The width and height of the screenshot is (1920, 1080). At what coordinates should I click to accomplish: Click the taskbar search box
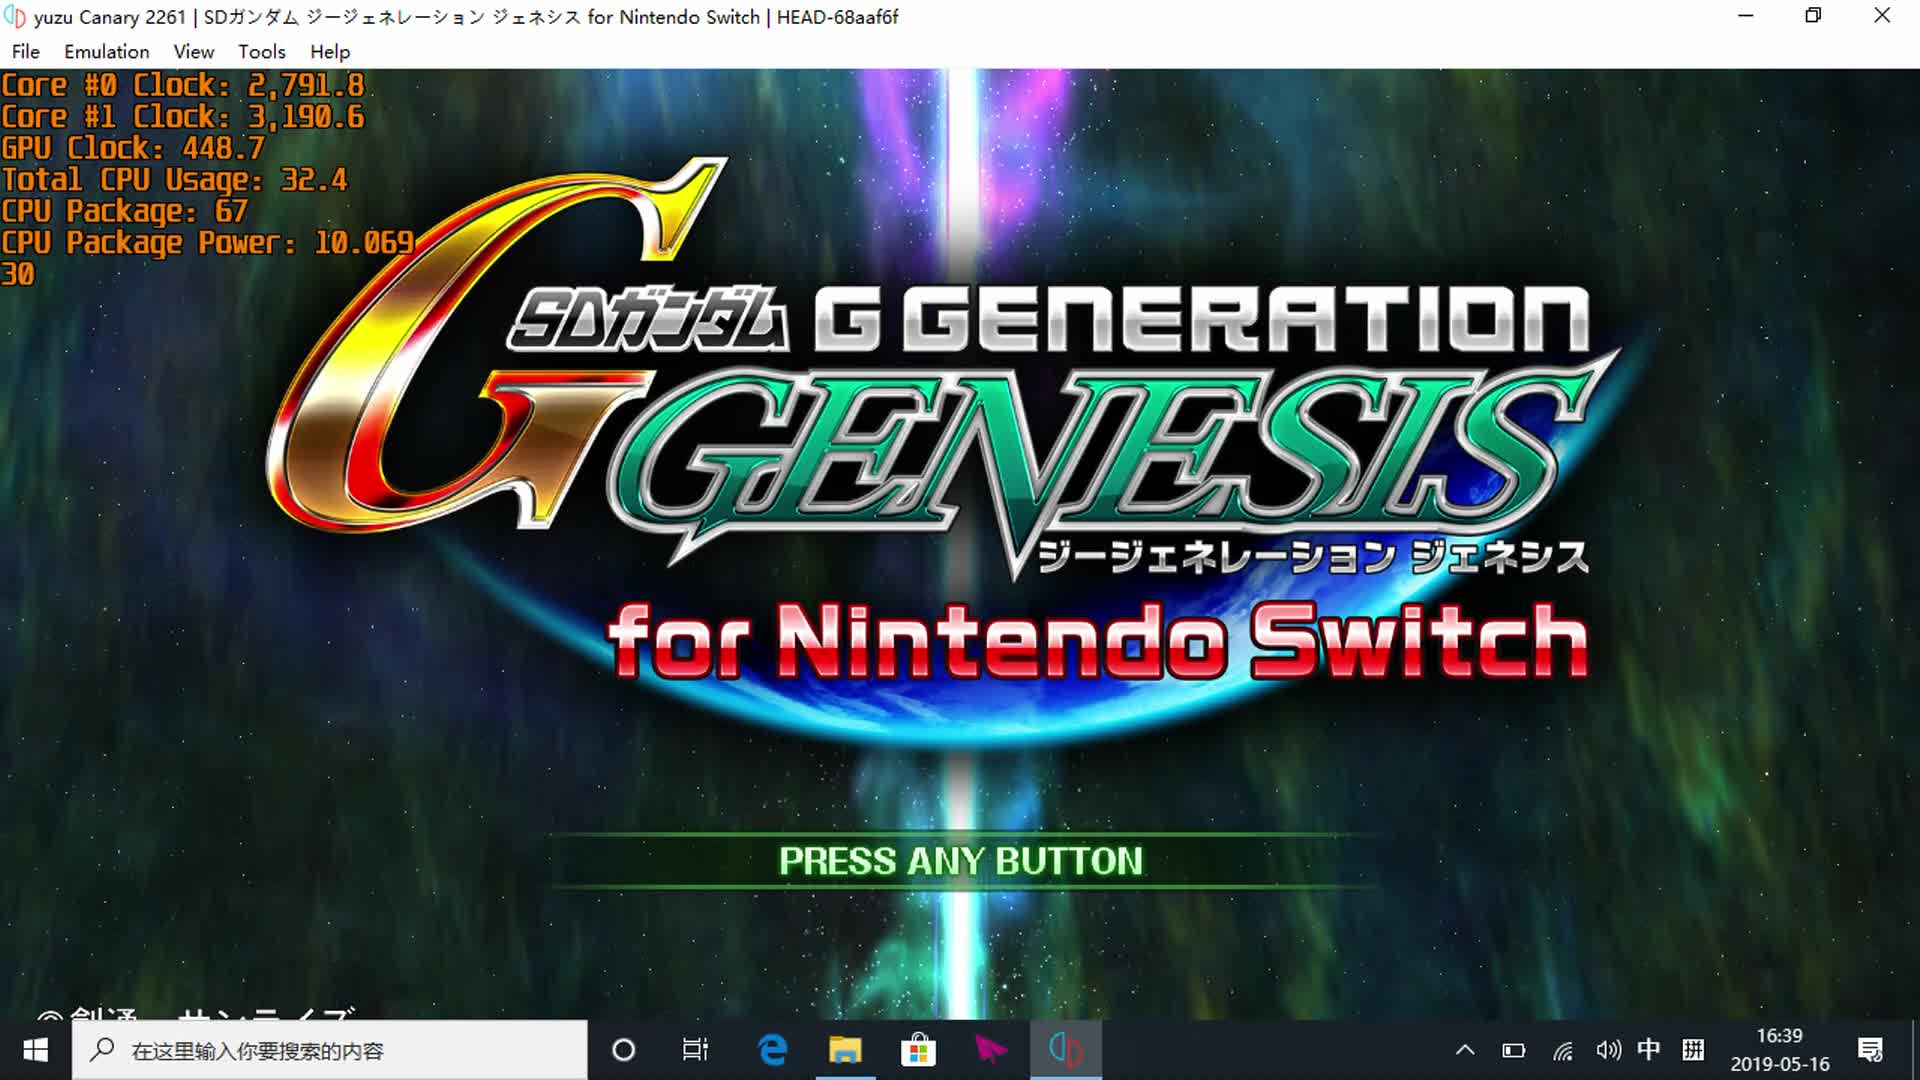tap(330, 1050)
